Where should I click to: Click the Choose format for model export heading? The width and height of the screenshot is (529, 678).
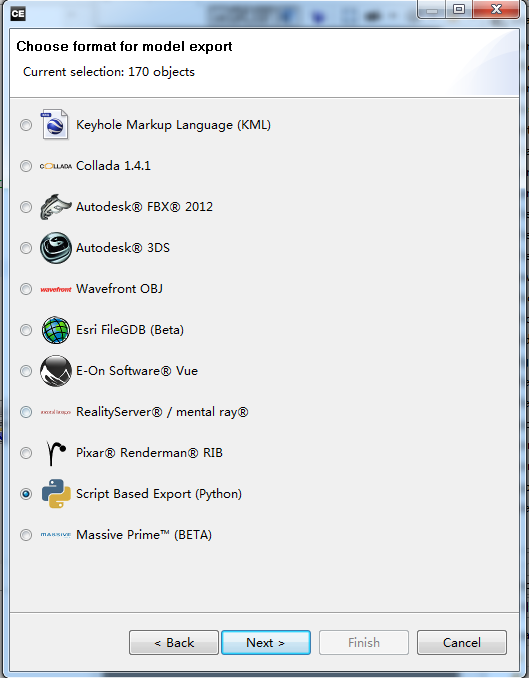(x=125, y=46)
